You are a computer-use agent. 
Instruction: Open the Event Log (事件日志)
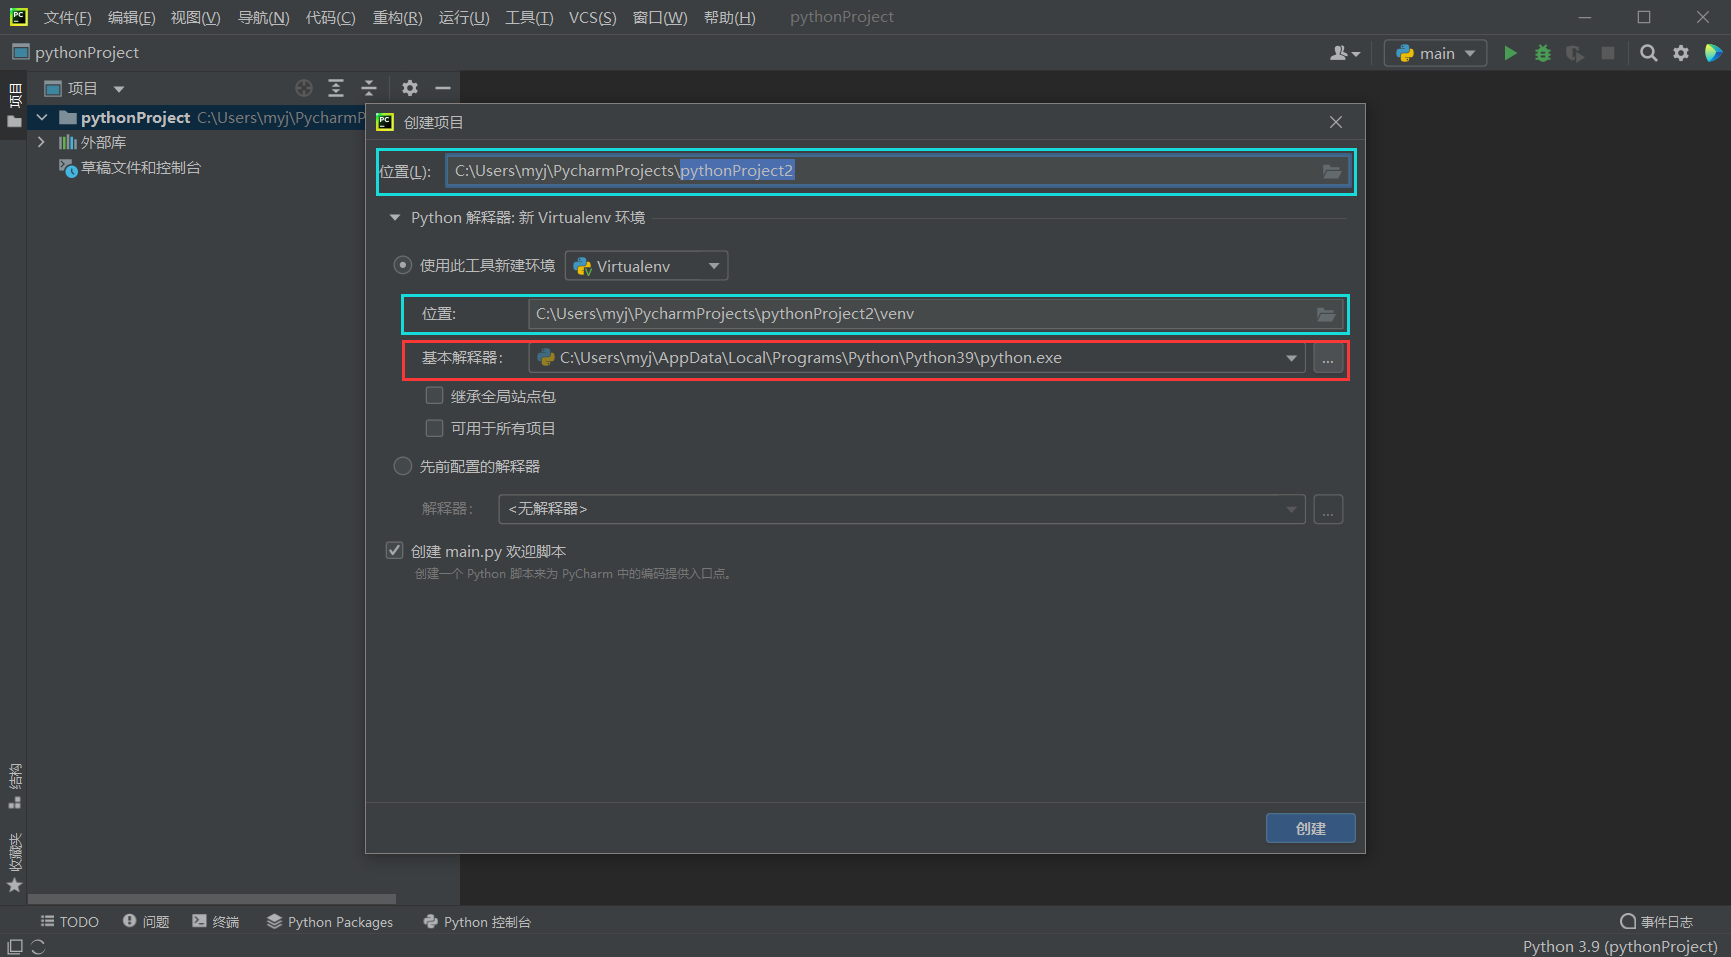(1656, 922)
